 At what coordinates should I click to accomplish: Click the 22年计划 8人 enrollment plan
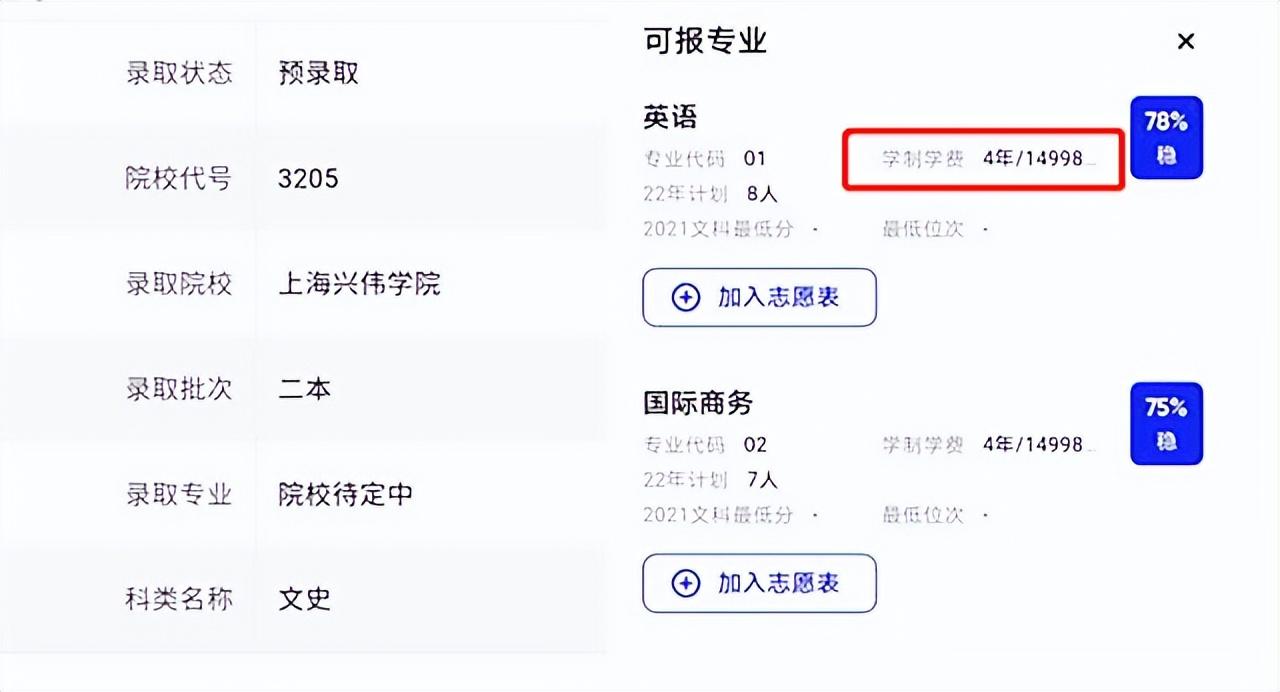pos(710,194)
